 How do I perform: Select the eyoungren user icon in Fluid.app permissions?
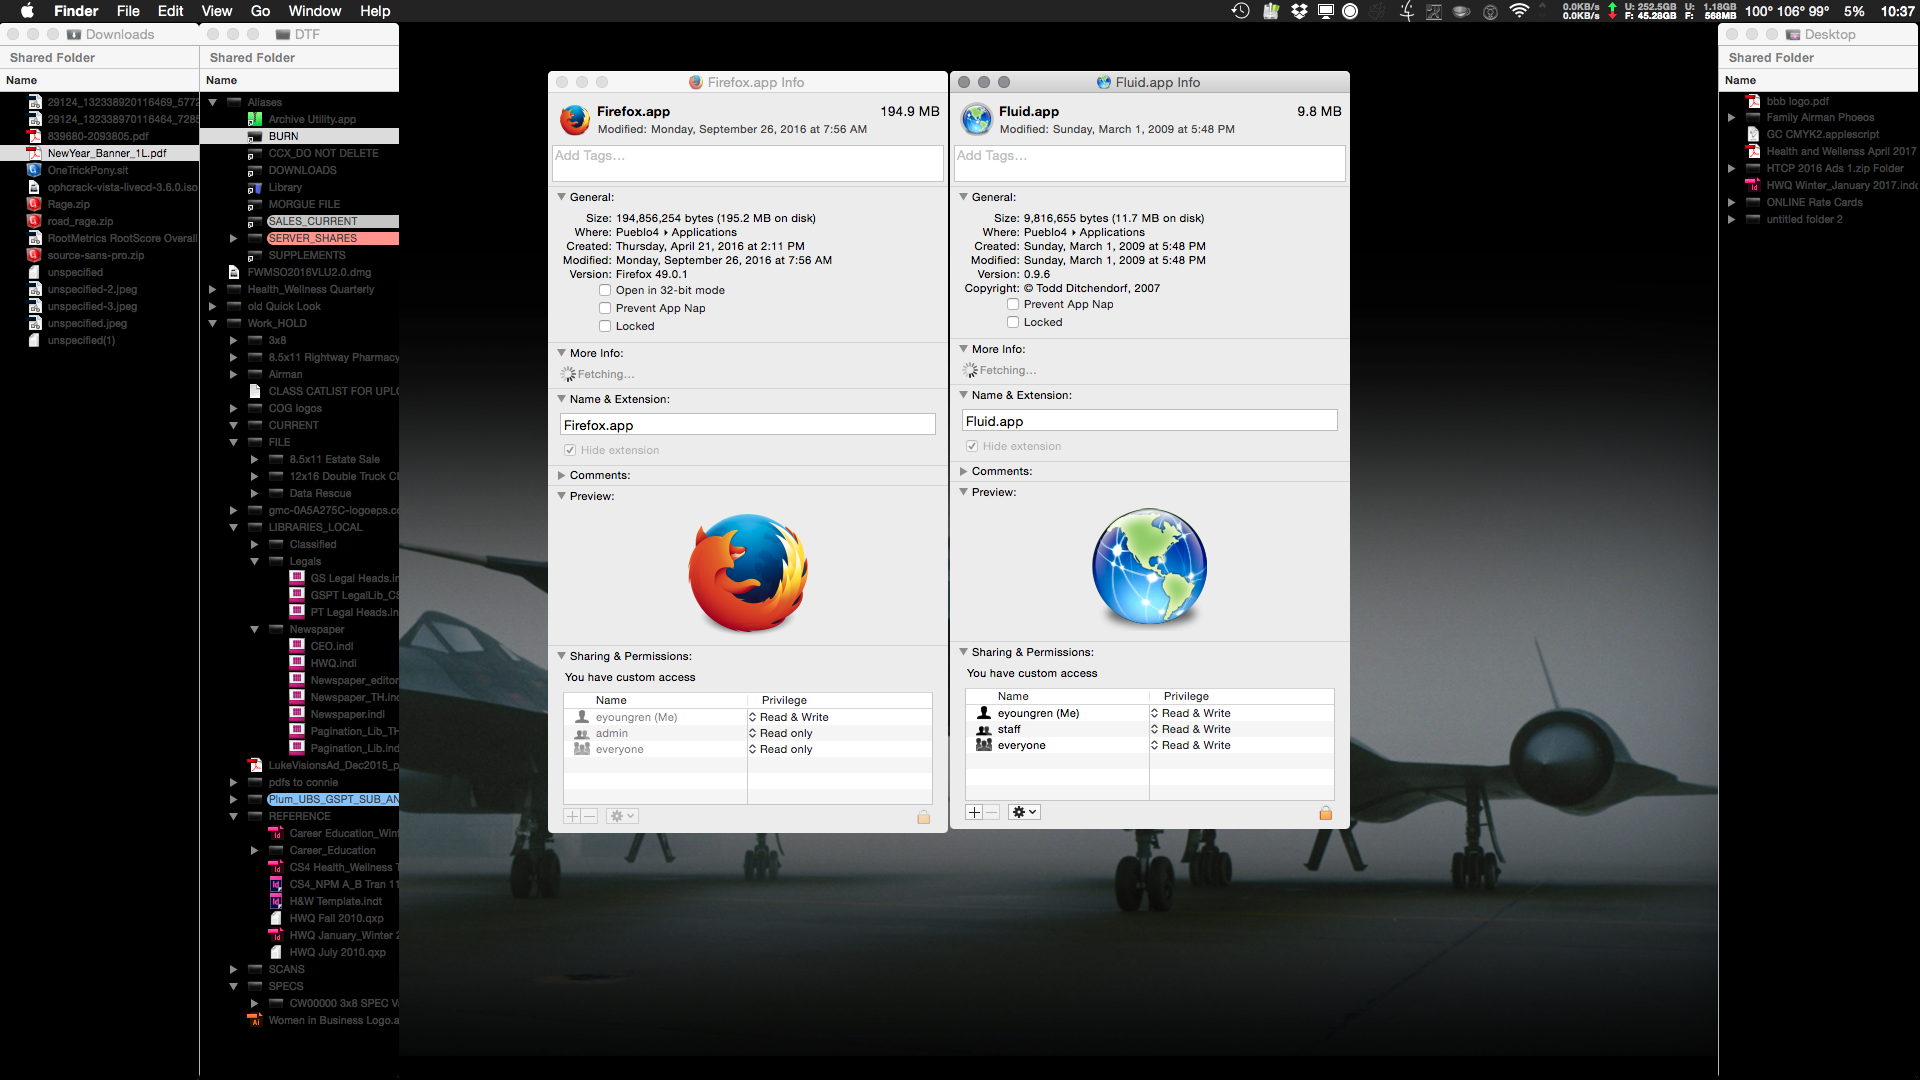click(983, 713)
